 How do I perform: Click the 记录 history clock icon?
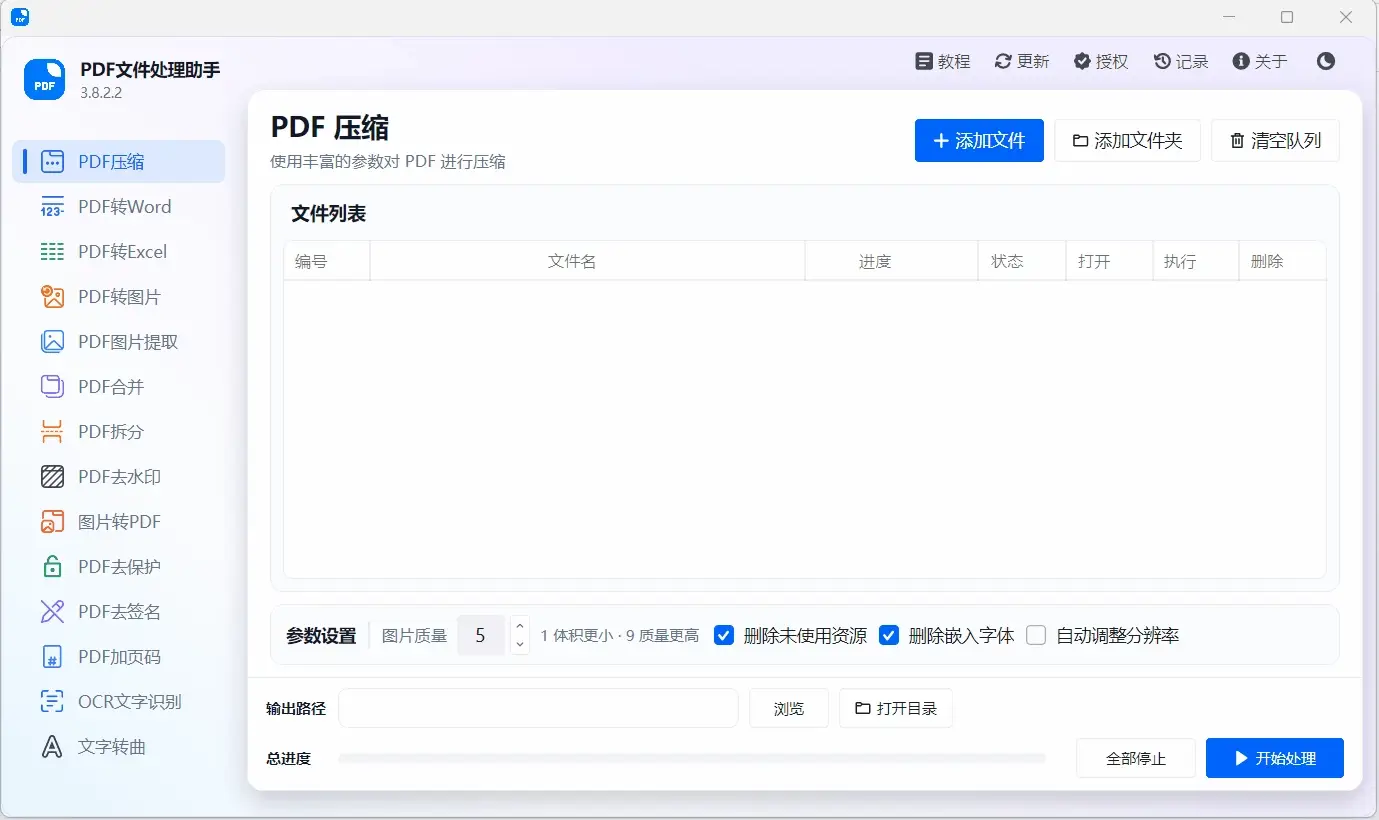pyautogui.click(x=1162, y=61)
